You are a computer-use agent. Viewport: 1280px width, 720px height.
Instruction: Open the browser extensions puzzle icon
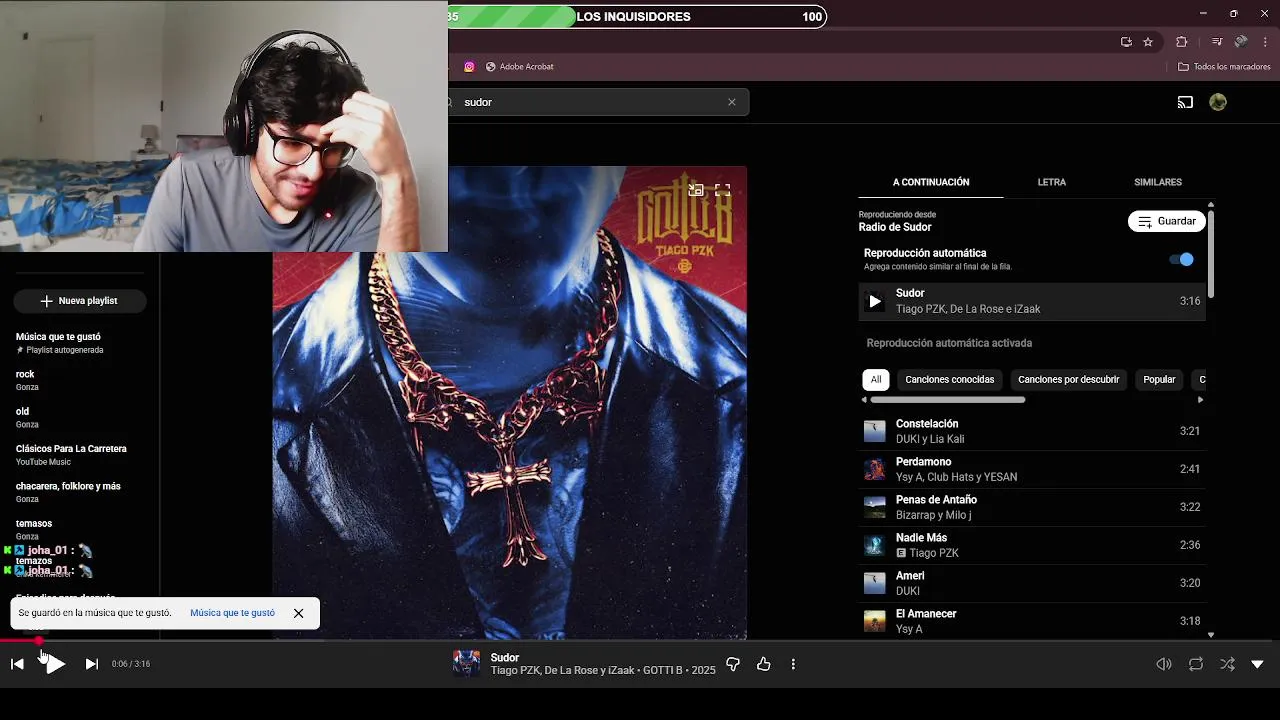tap(1181, 42)
